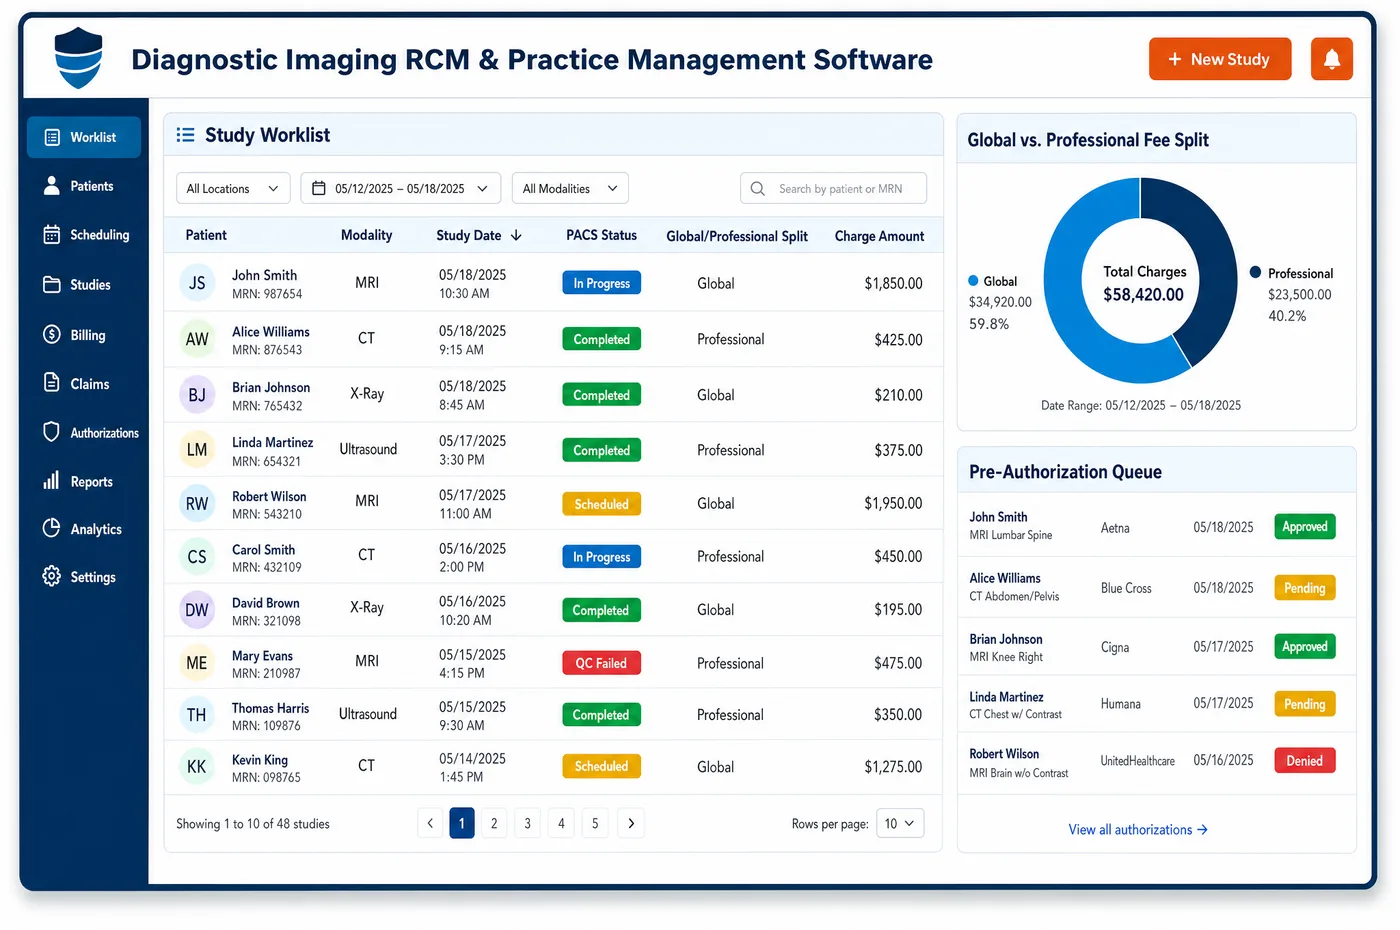1400x930 pixels.
Task: Click the Study Worklist list icon
Action: click(185, 135)
